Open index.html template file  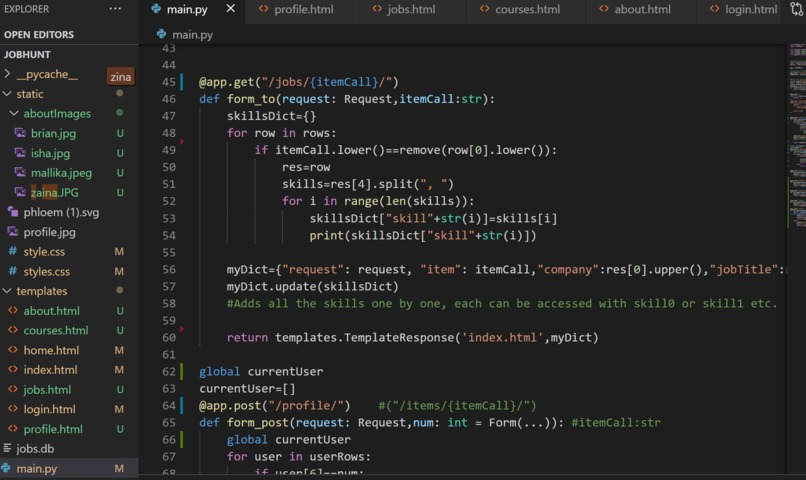point(50,370)
